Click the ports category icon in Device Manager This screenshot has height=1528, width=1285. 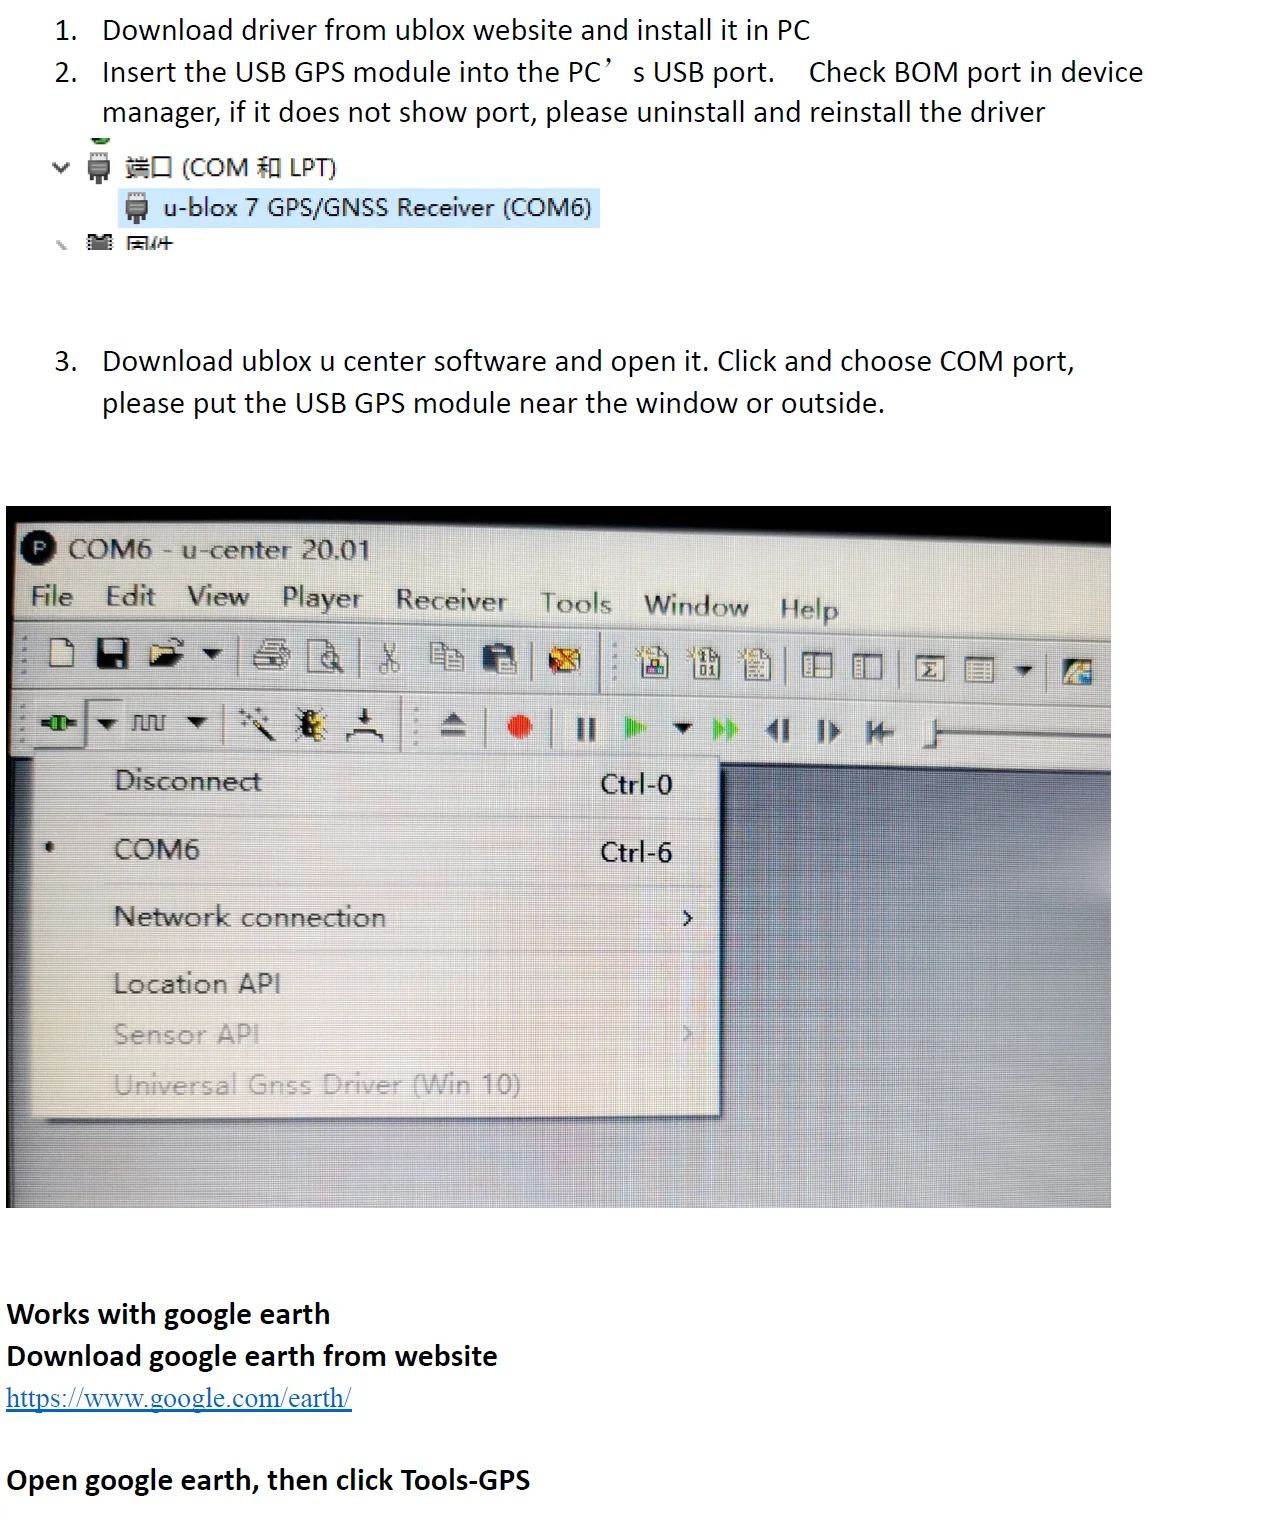click(98, 167)
